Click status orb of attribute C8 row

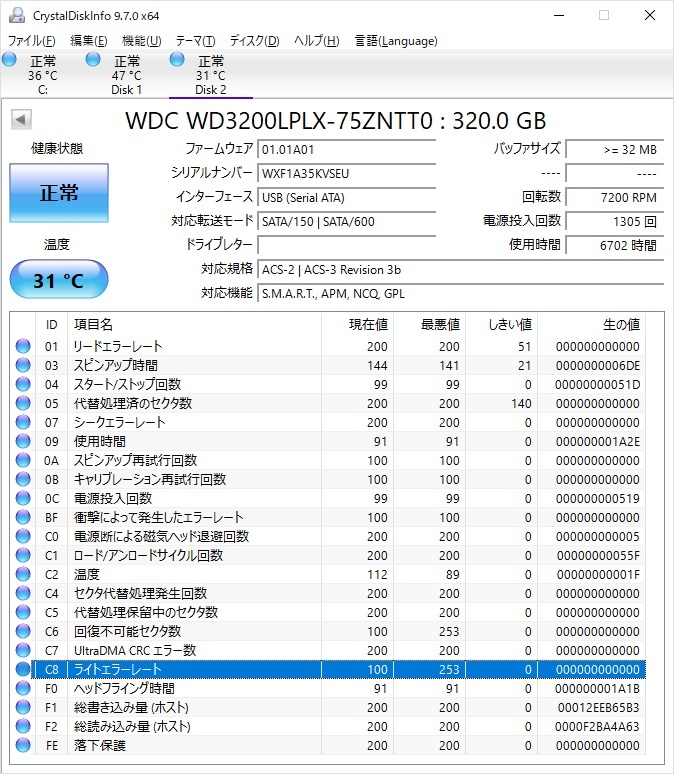(x=23, y=669)
